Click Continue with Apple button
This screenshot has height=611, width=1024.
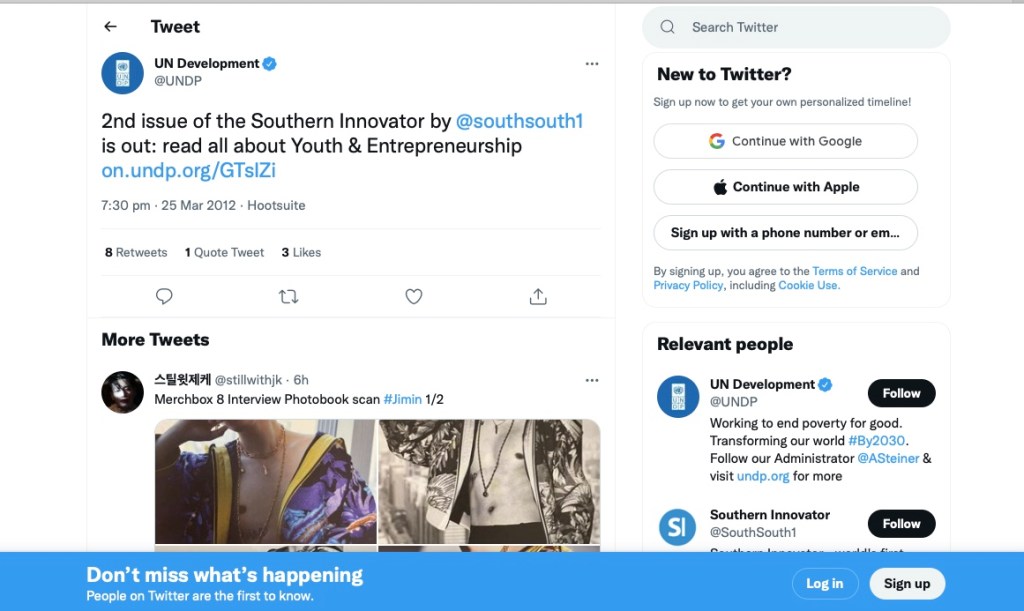tap(785, 187)
